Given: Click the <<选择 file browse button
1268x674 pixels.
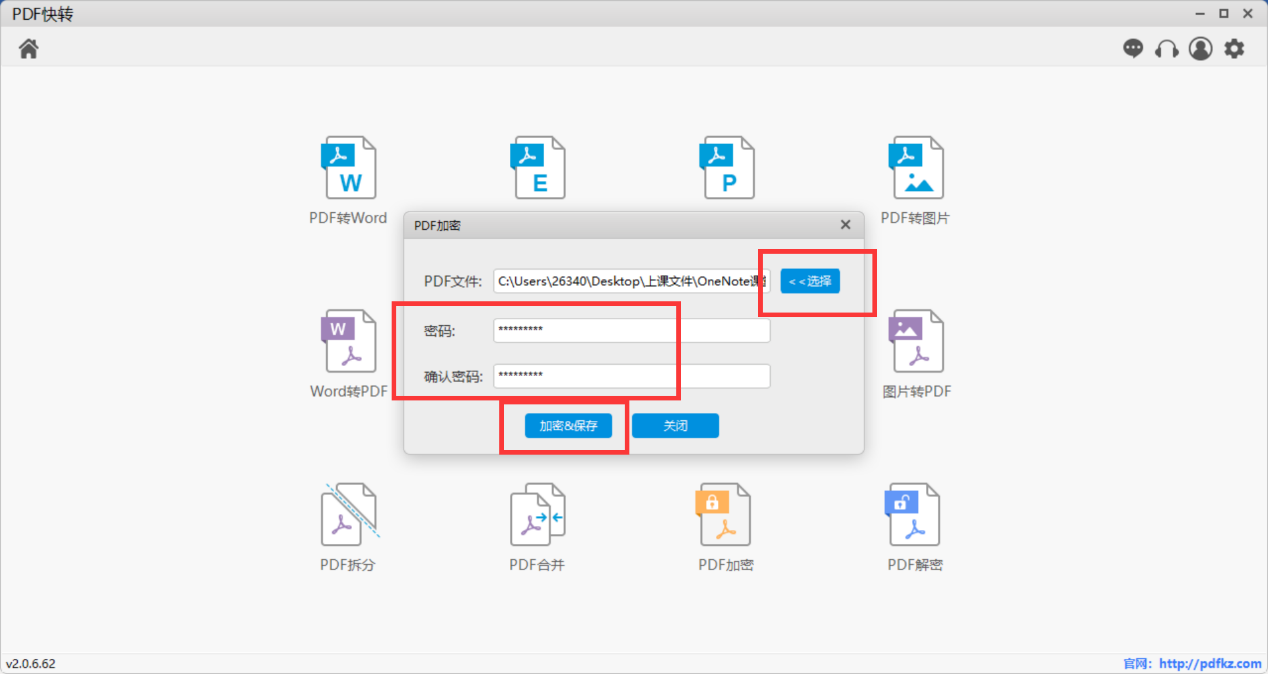Looking at the screenshot, I should click(x=810, y=281).
